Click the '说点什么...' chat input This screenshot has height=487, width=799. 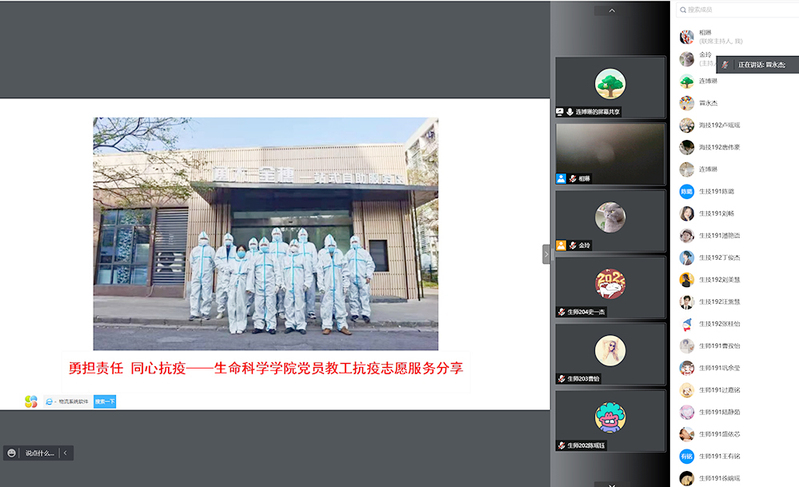[x=40, y=453]
